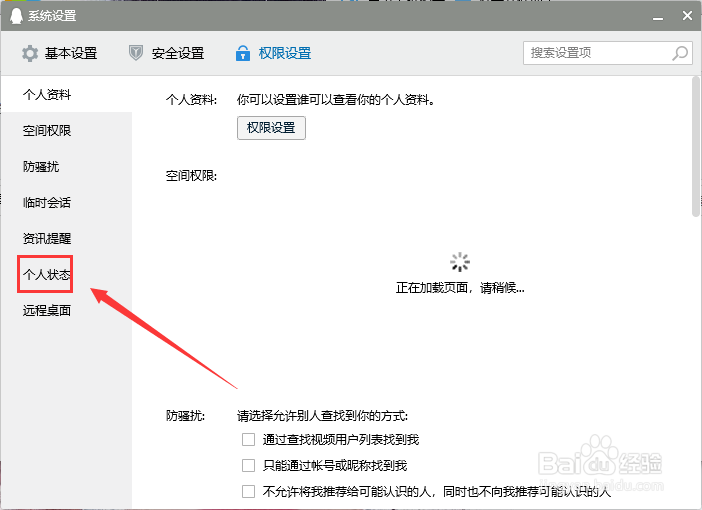Focus the 搜索设置项 search field
This screenshot has height=510, width=702.
coord(608,53)
